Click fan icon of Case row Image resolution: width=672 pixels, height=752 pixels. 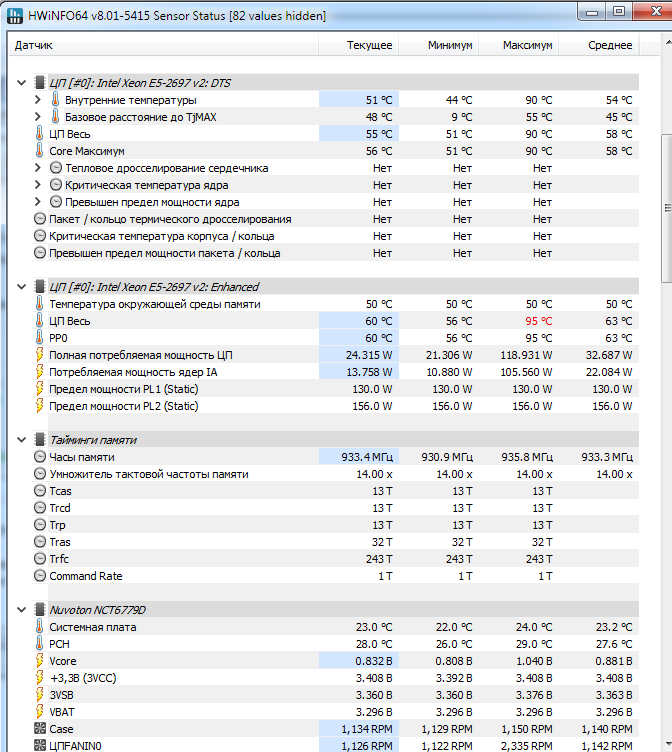(x=40, y=728)
